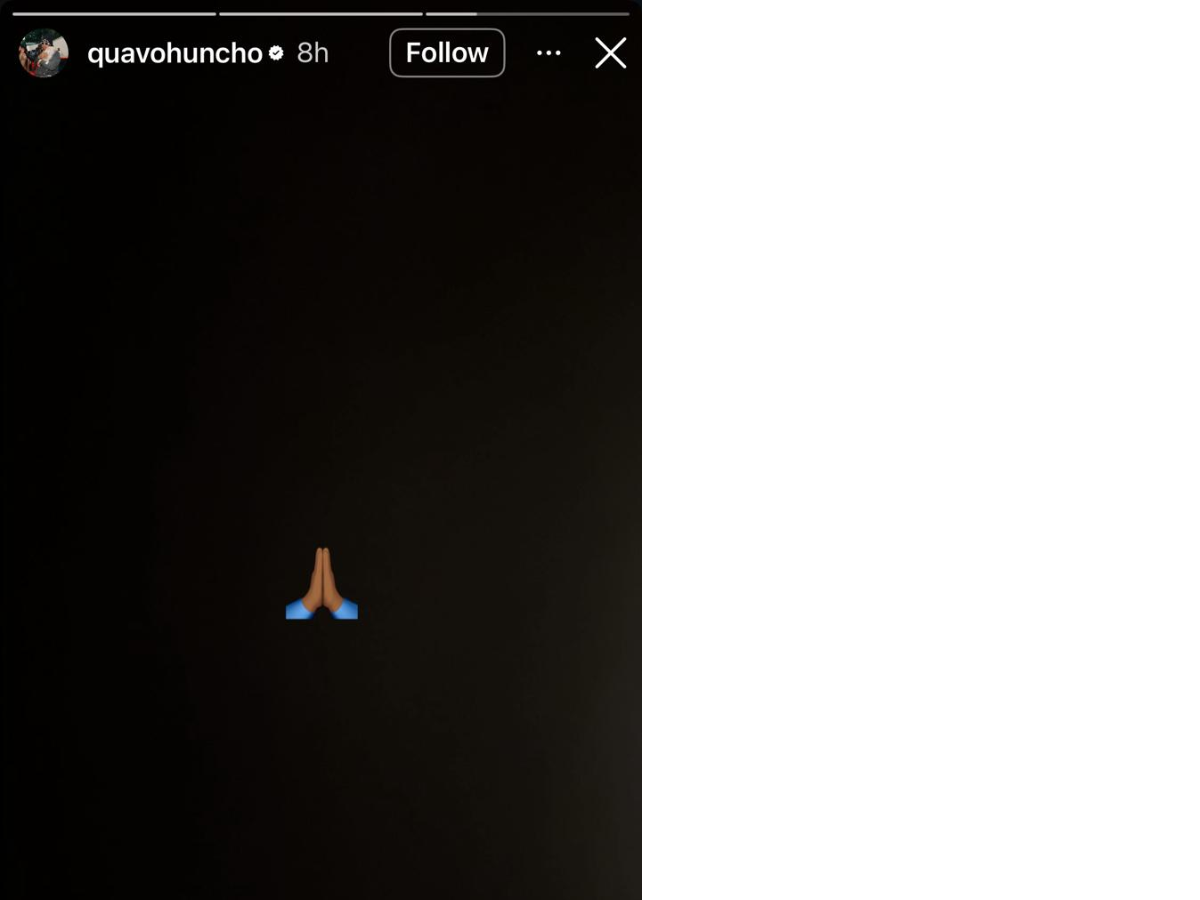Select the second story progress segment
Viewport: 1200px width, 900px height.
click(321, 14)
